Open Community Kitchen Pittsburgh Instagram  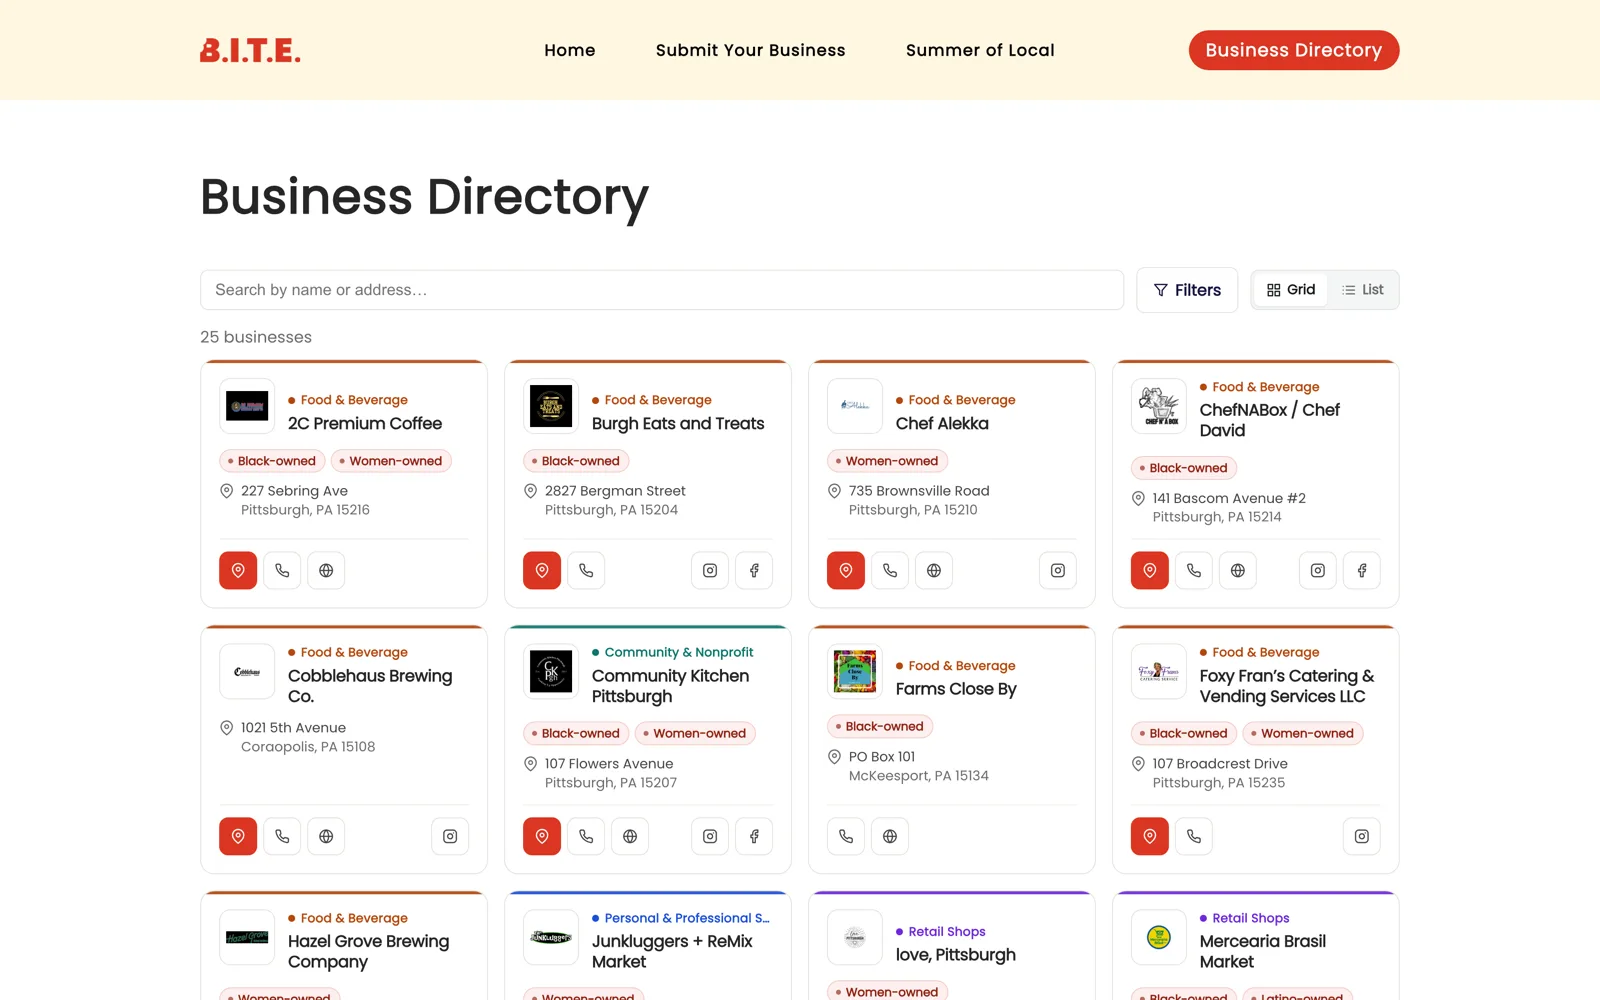pyautogui.click(x=710, y=836)
